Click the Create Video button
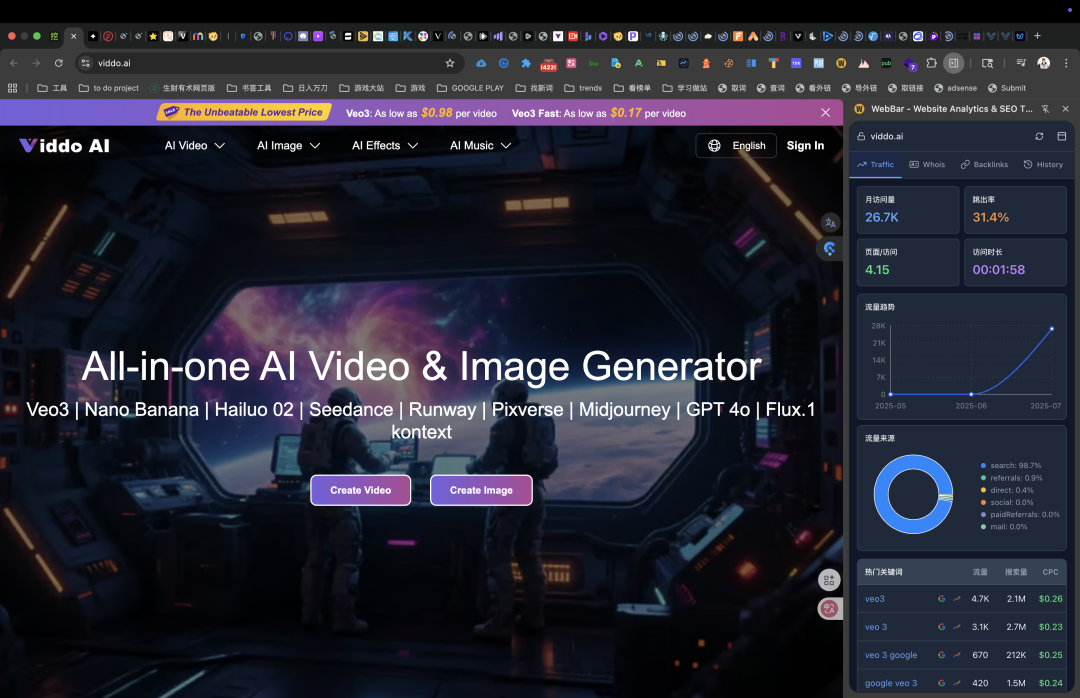The image size is (1080, 698). [x=360, y=490]
